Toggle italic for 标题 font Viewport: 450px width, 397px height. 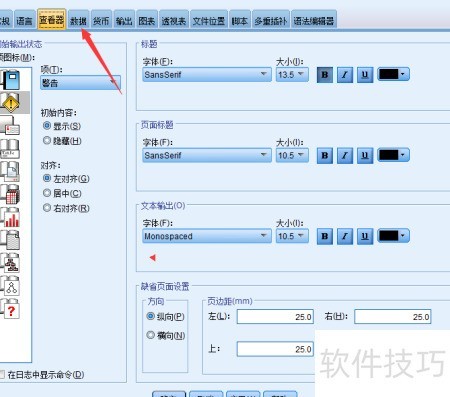345,75
